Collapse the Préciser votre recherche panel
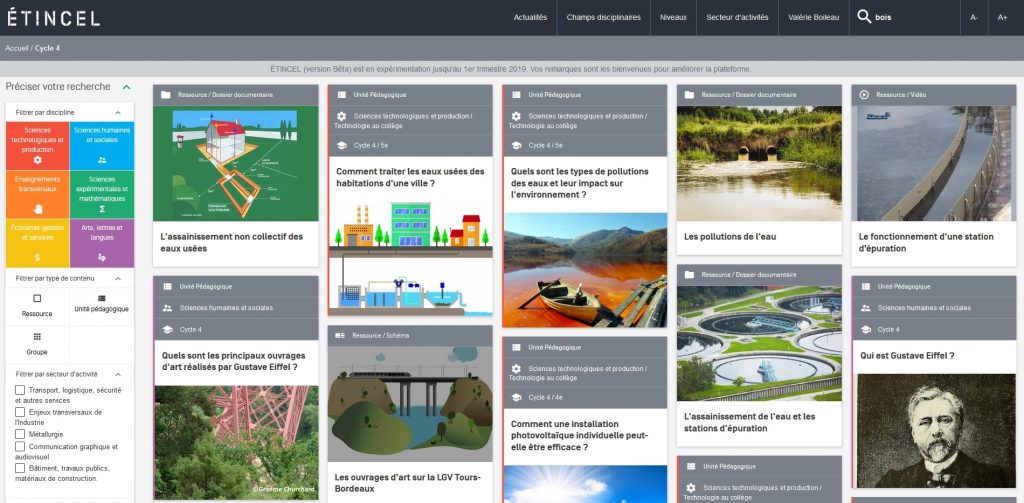This screenshot has width=1024, height=503. click(126, 87)
